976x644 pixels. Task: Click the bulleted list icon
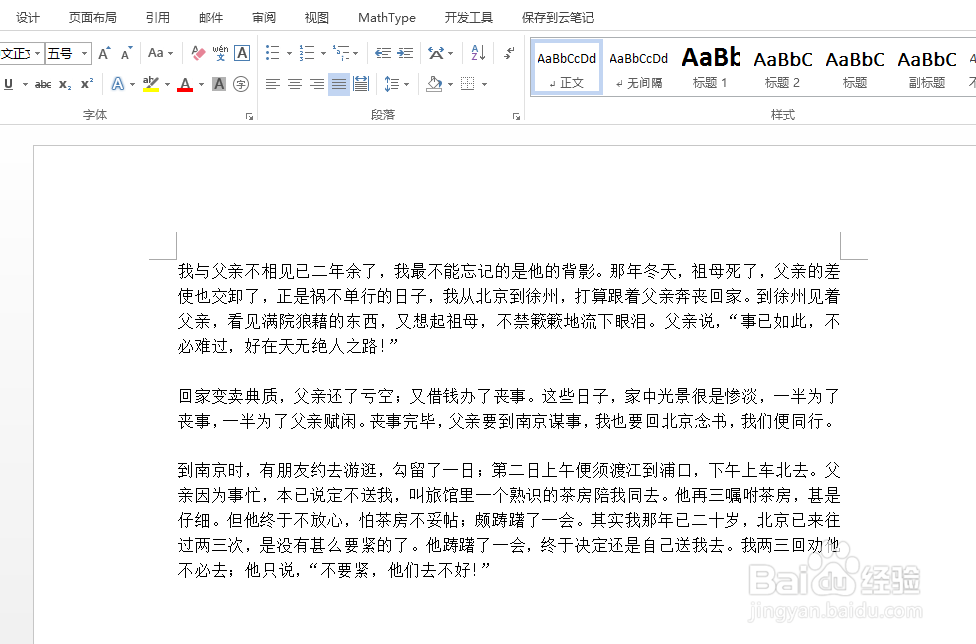pos(273,53)
